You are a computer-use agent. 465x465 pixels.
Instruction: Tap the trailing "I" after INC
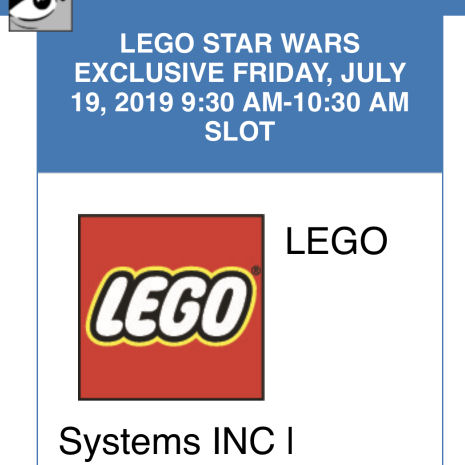pos(290,441)
